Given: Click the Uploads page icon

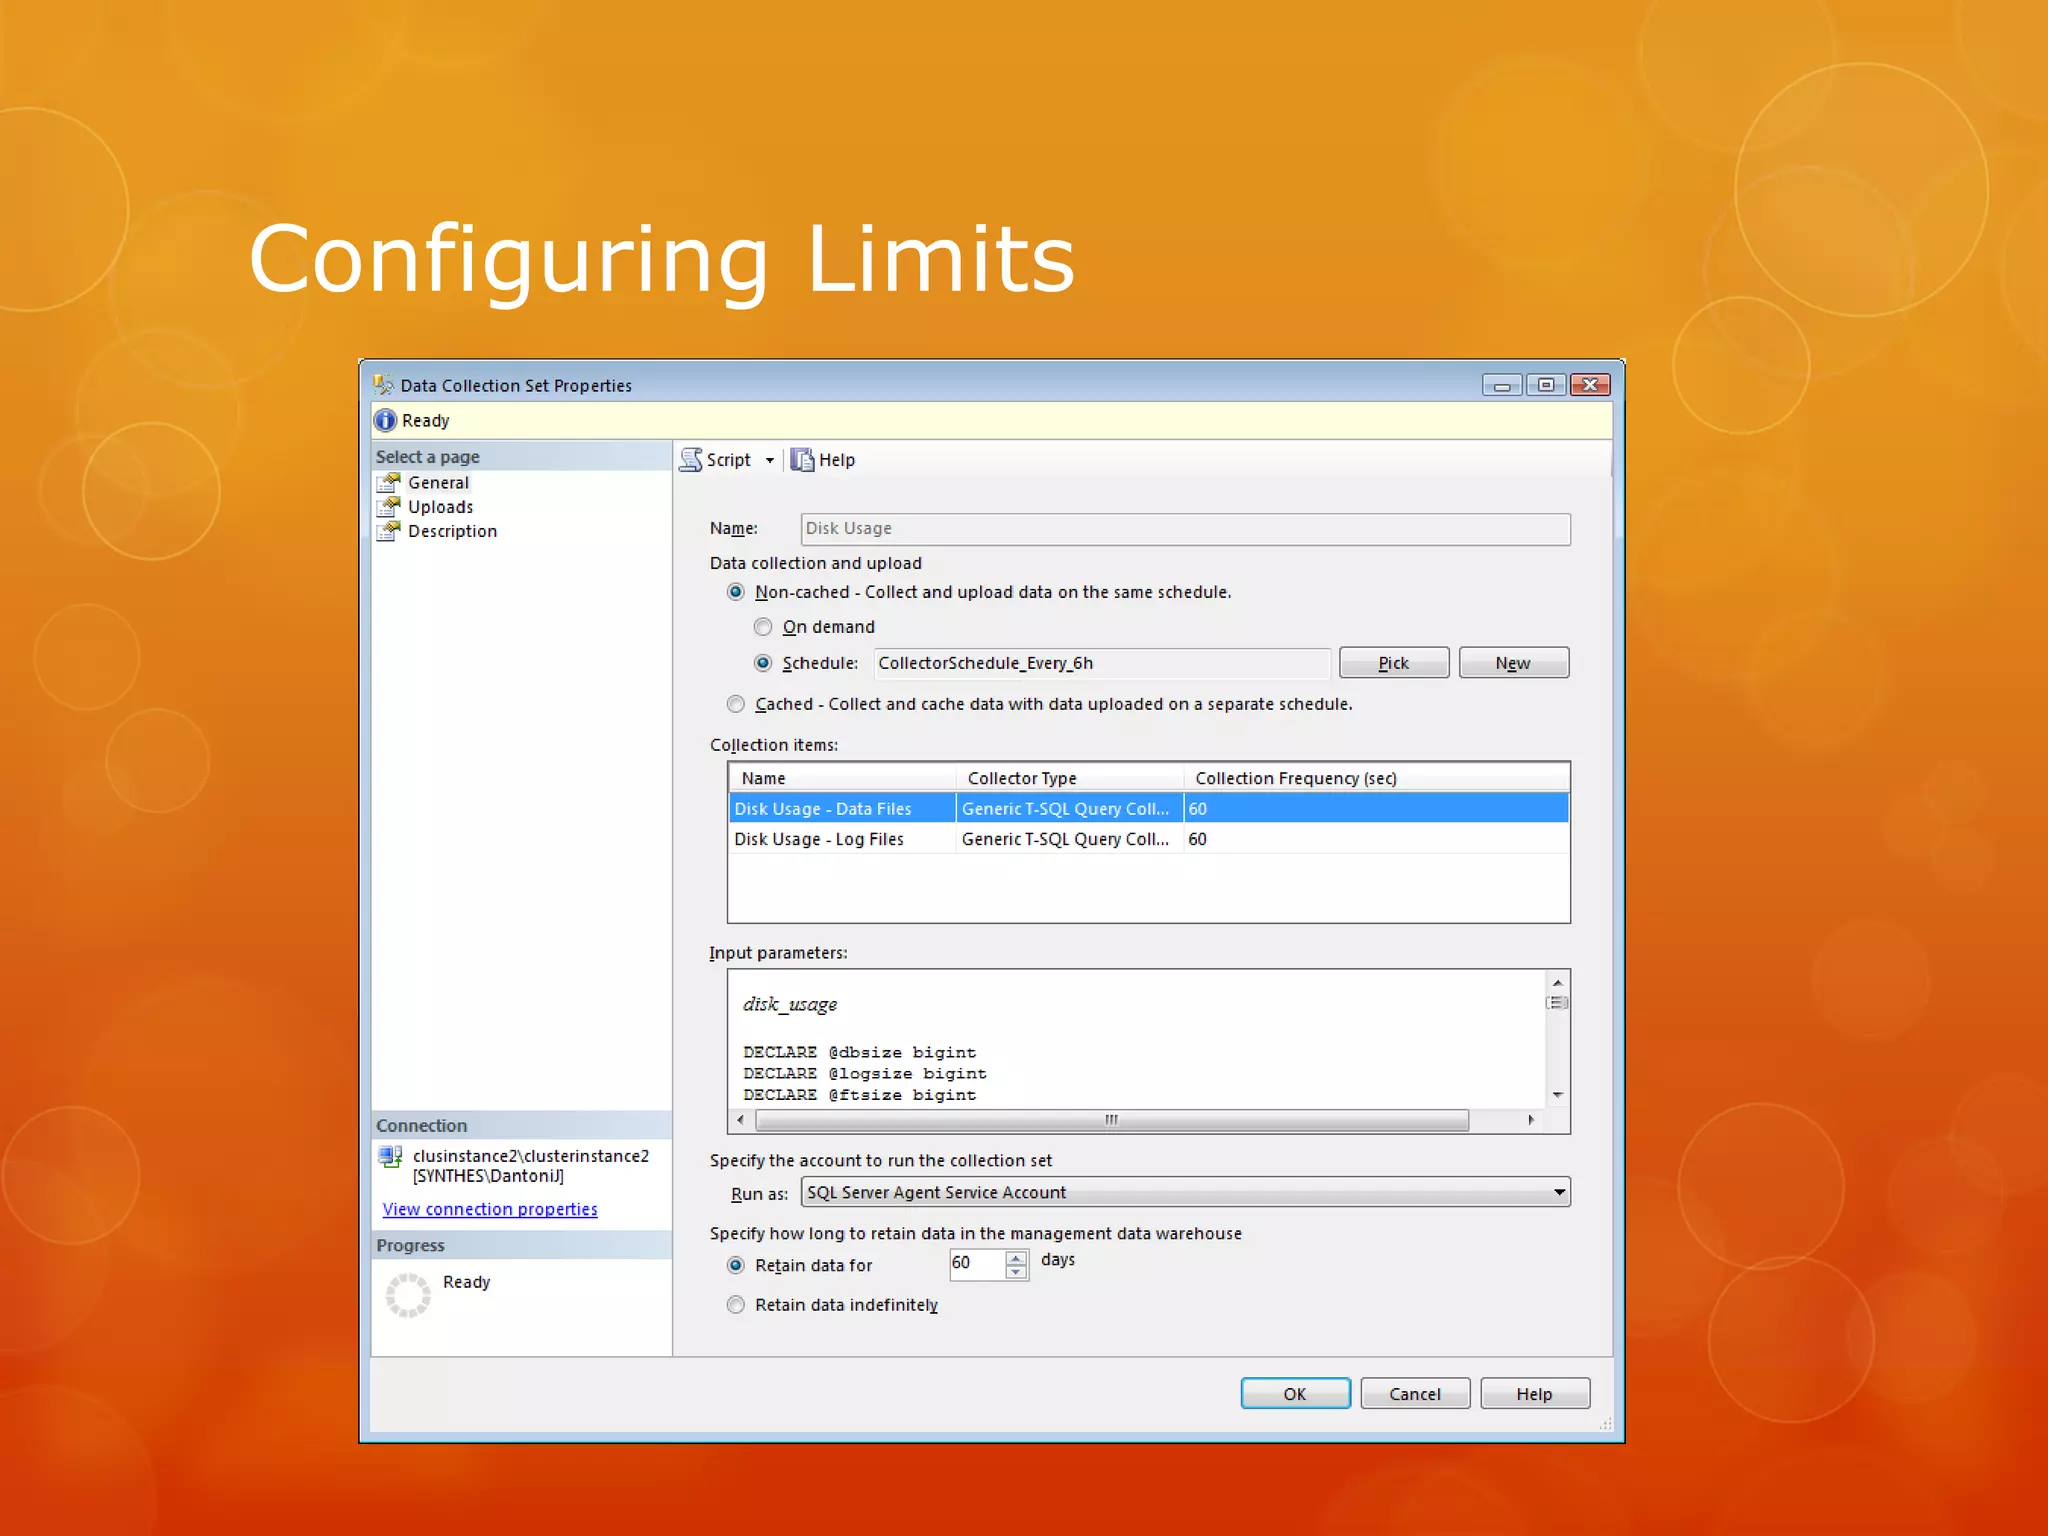Looking at the screenshot, I should pyautogui.click(x=388, y=507).
